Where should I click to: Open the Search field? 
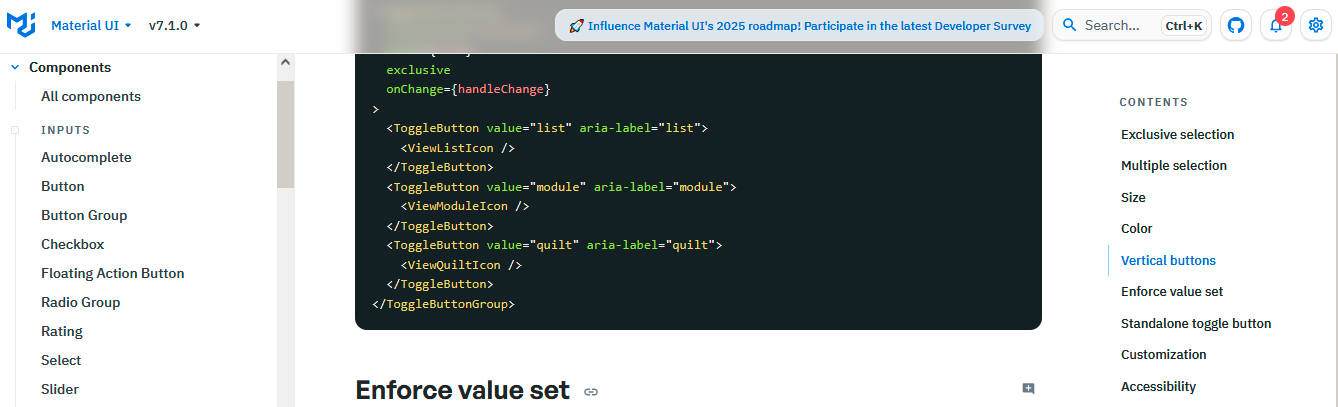(1132, 25)
